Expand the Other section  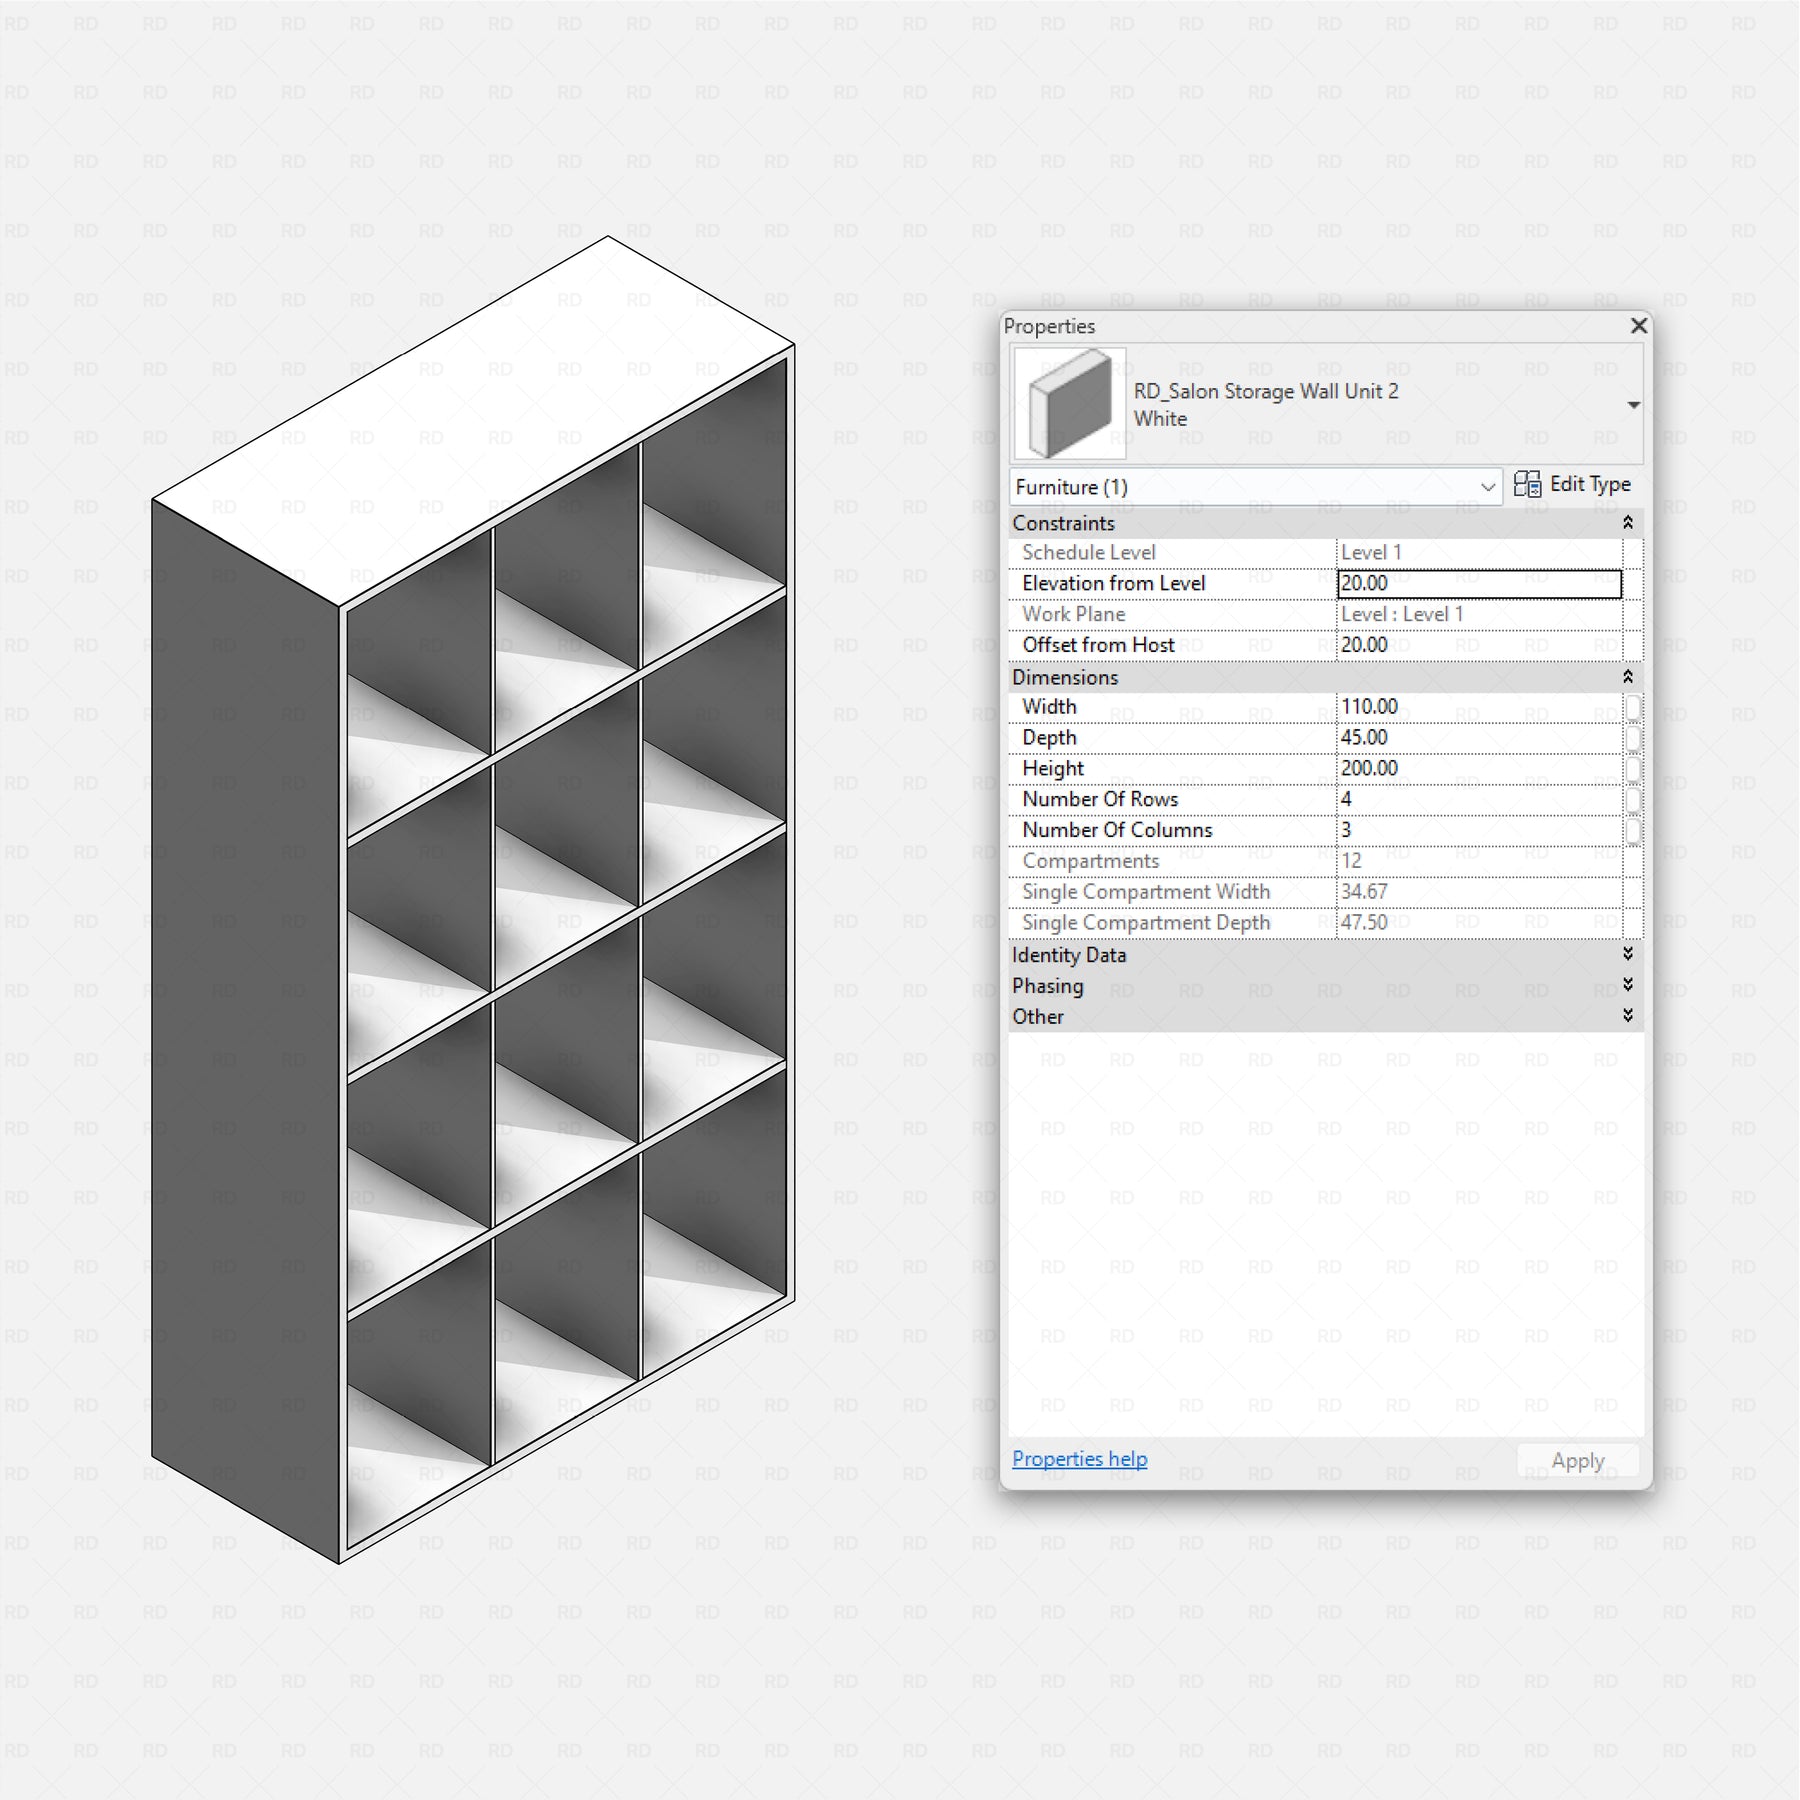point(1627,1016)
